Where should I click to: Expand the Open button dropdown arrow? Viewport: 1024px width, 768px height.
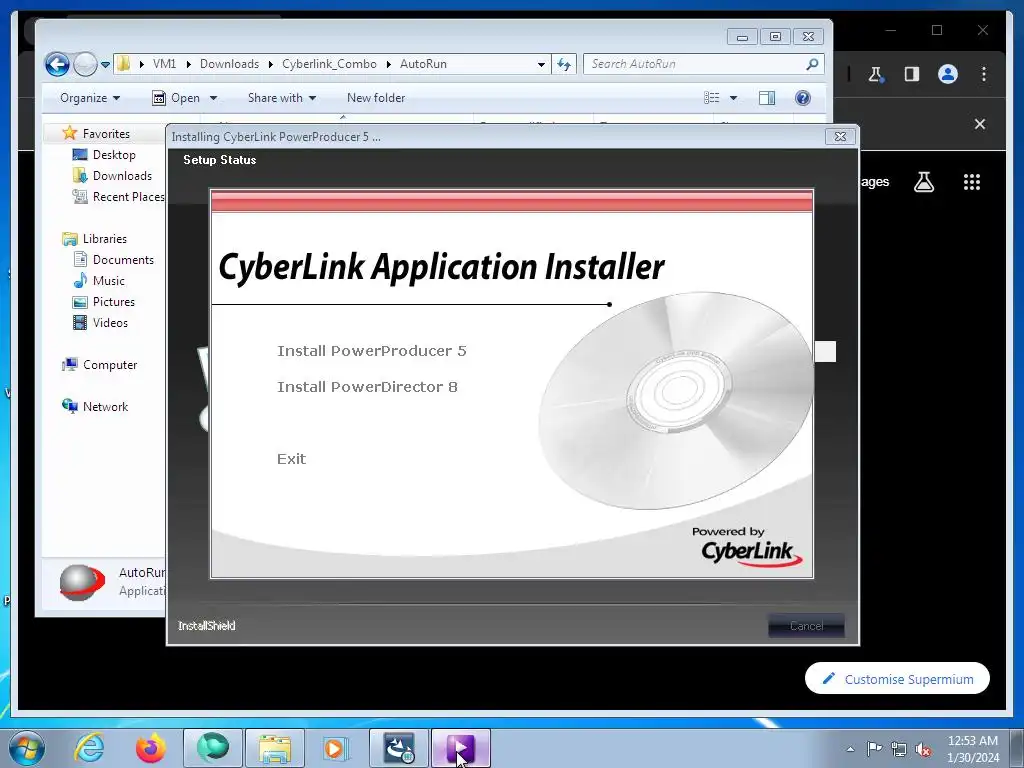(213, 98)
